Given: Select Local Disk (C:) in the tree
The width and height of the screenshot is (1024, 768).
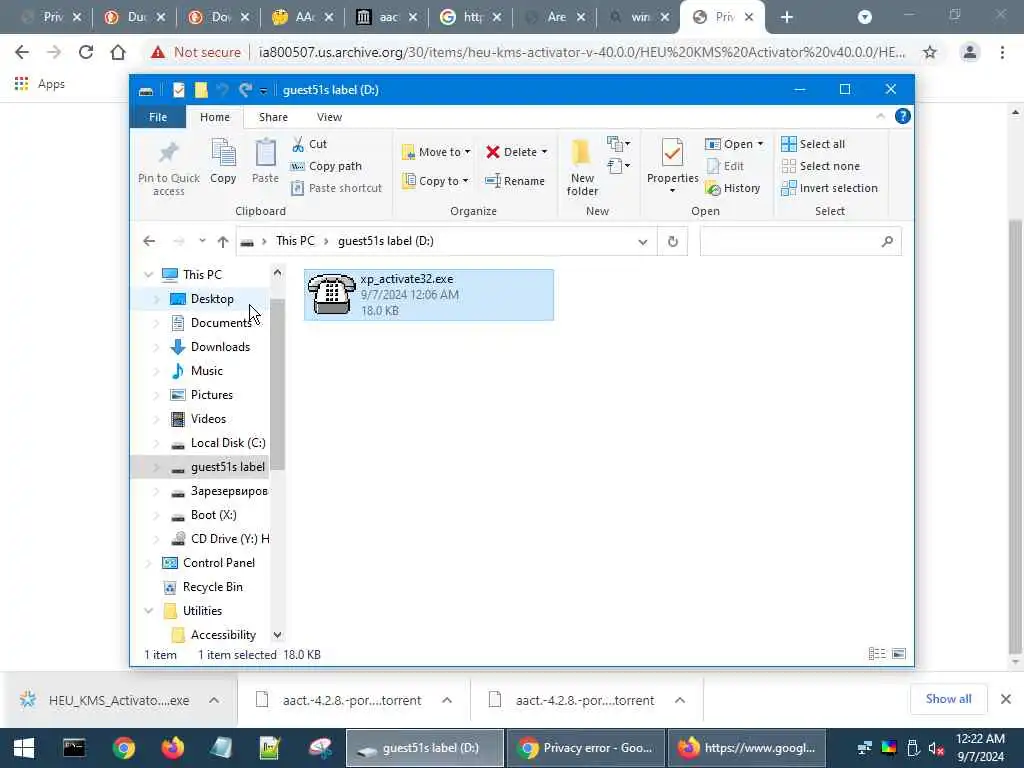Looking at the screenshot, I should pos(228,443).
